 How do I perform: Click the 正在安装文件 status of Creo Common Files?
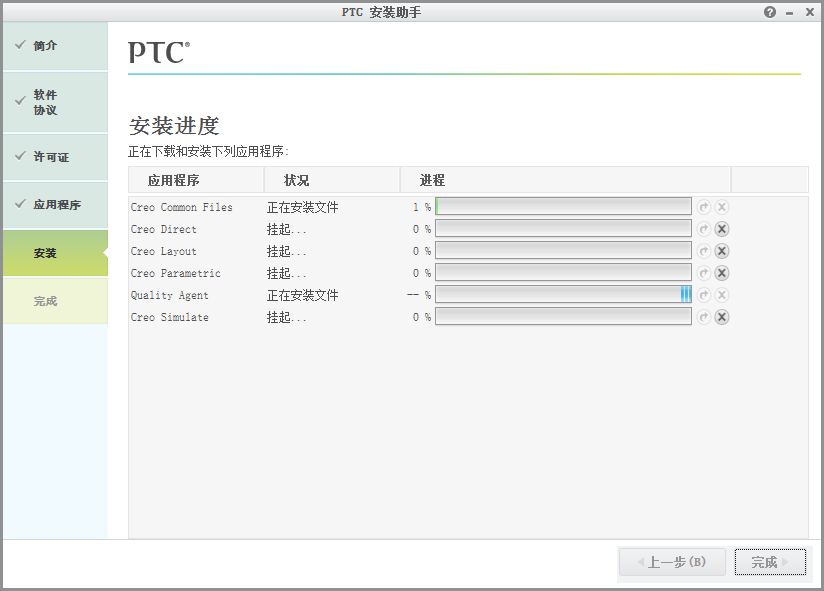click(x=303, y=208)
